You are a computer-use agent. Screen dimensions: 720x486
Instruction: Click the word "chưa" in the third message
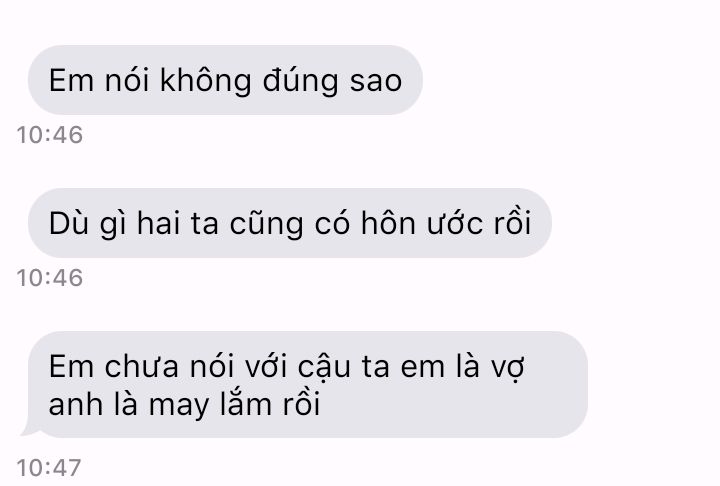point(141,367)
